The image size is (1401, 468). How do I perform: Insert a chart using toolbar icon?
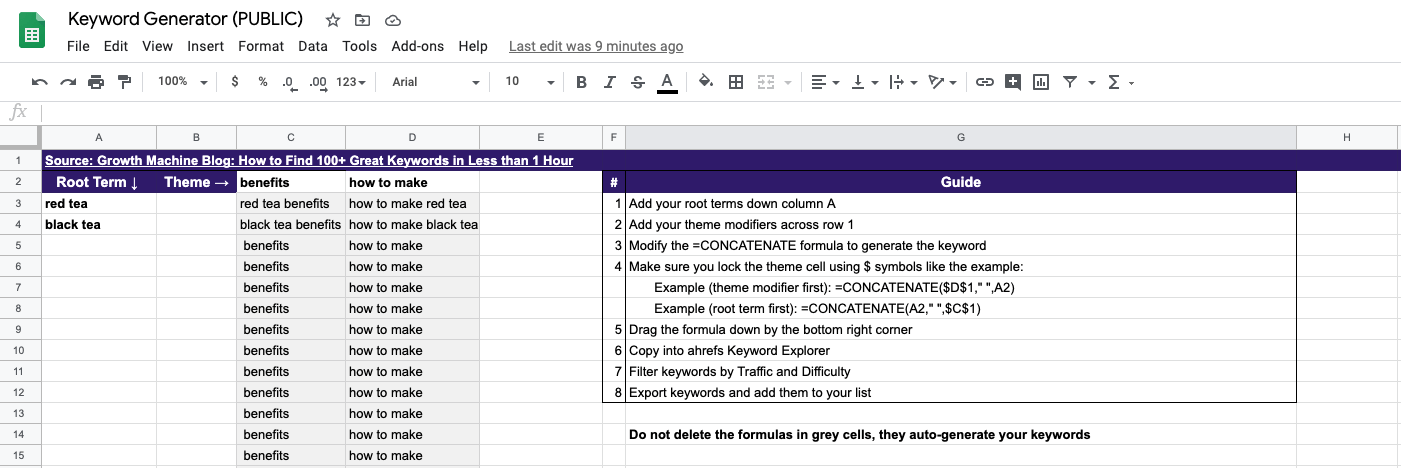pyautogui.click(x=1041, y=82)
